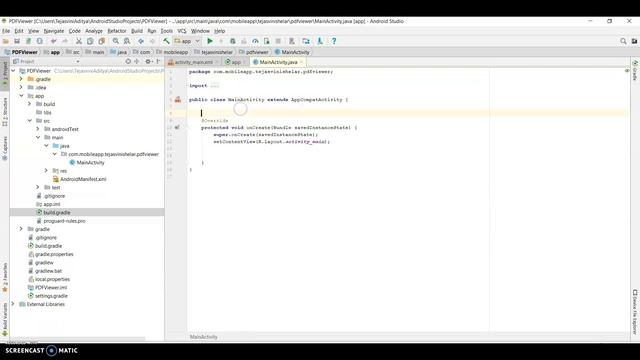
Task: Open the File menu
Action: (x=6, y=31)
